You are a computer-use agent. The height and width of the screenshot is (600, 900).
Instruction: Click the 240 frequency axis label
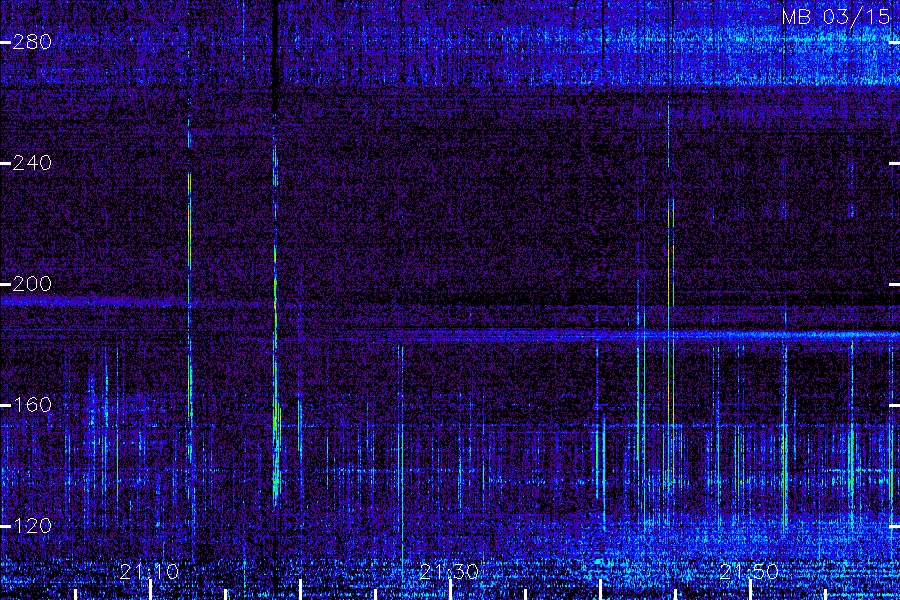point(32,163)
